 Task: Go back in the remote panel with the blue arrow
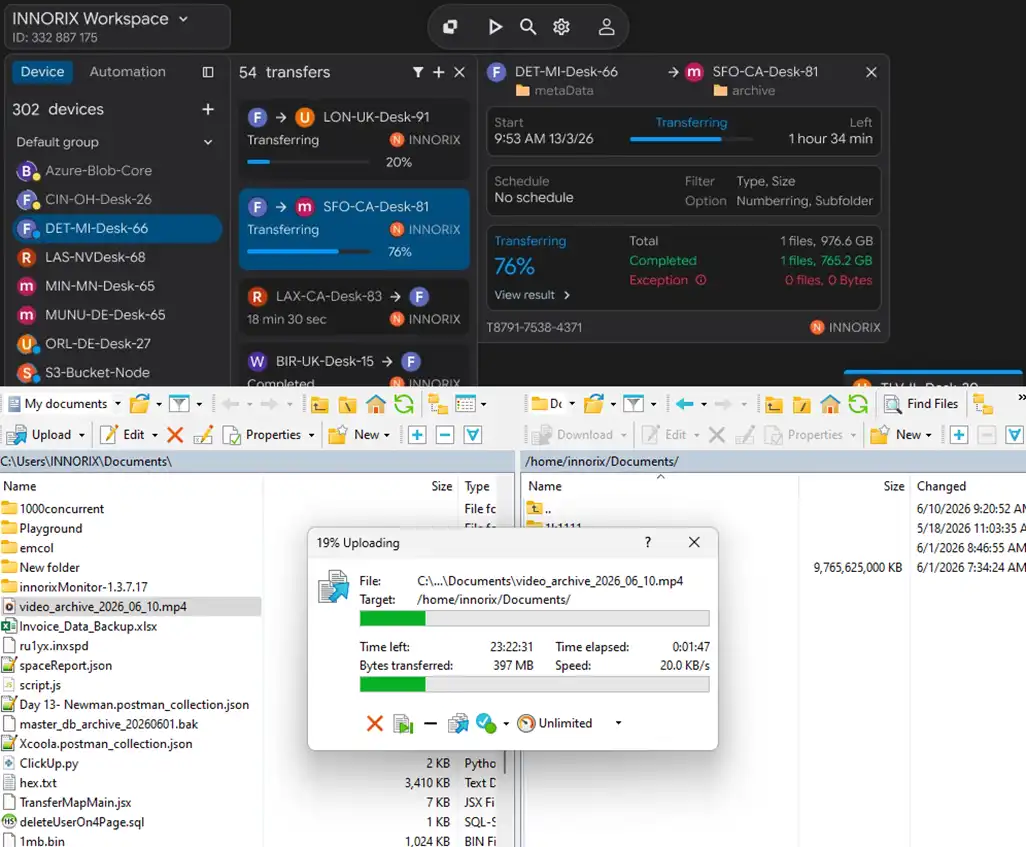[x=684, y=404]
